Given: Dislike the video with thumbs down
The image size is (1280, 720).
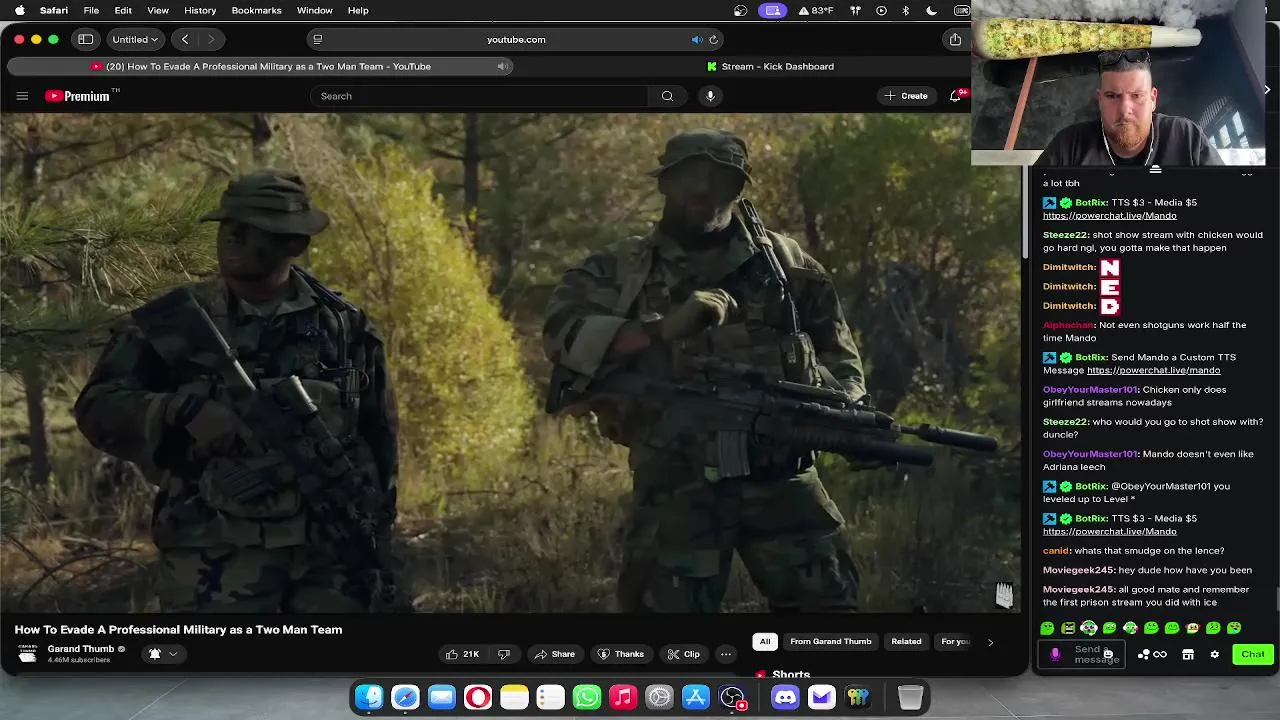Looking at the screenshot, I should 504,654.
